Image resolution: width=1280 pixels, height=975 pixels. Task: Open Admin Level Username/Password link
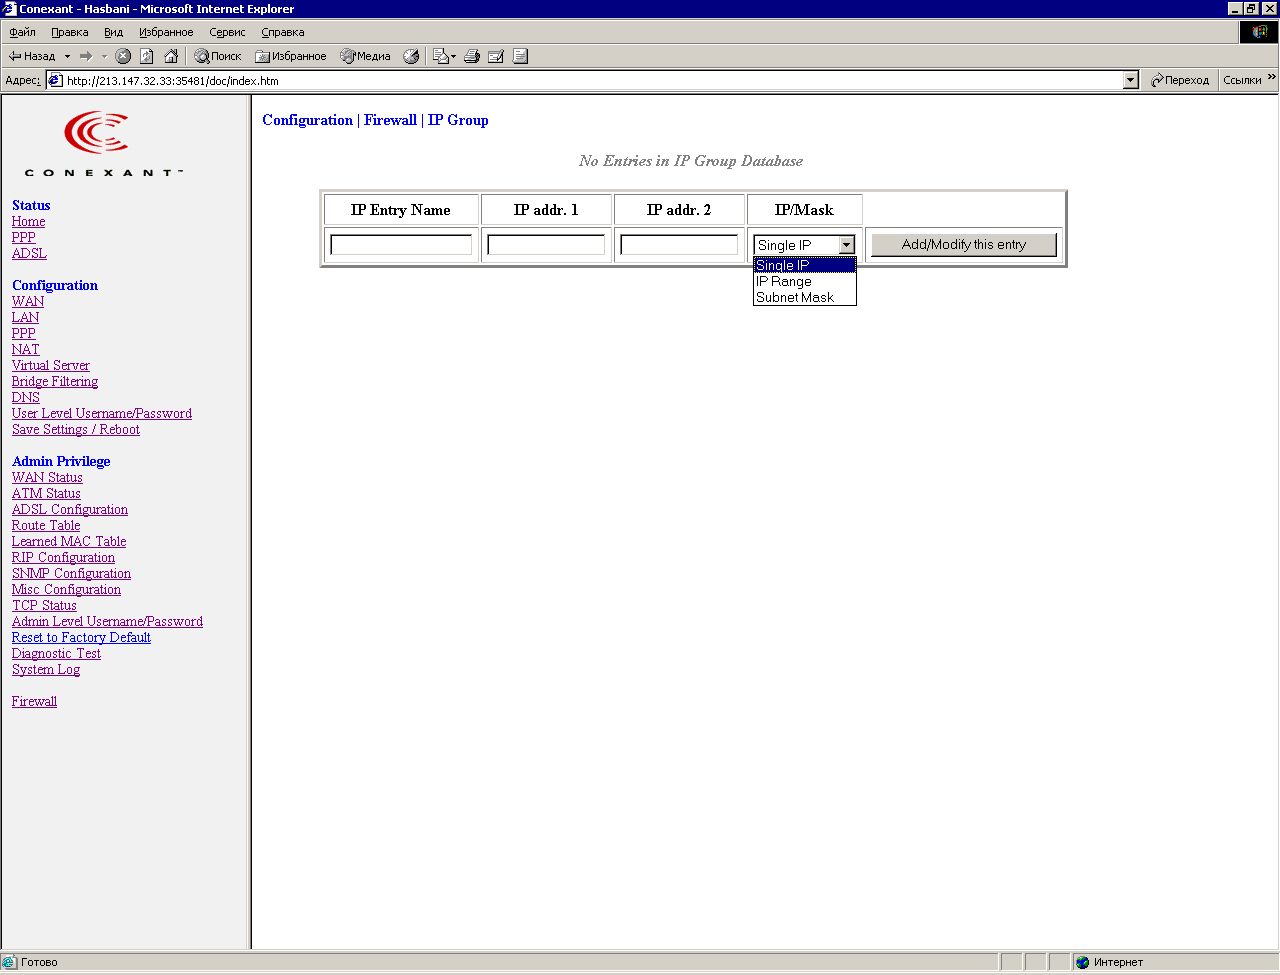click(107, 622)
